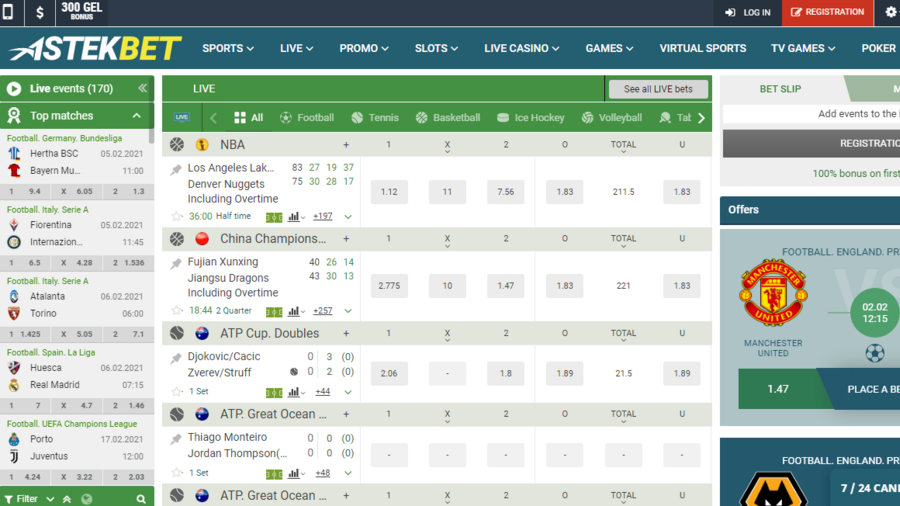Toggle favorite star for Thiago Monteiro match
Viewport: 900px width, 506px height.
[x=177, y=473]
